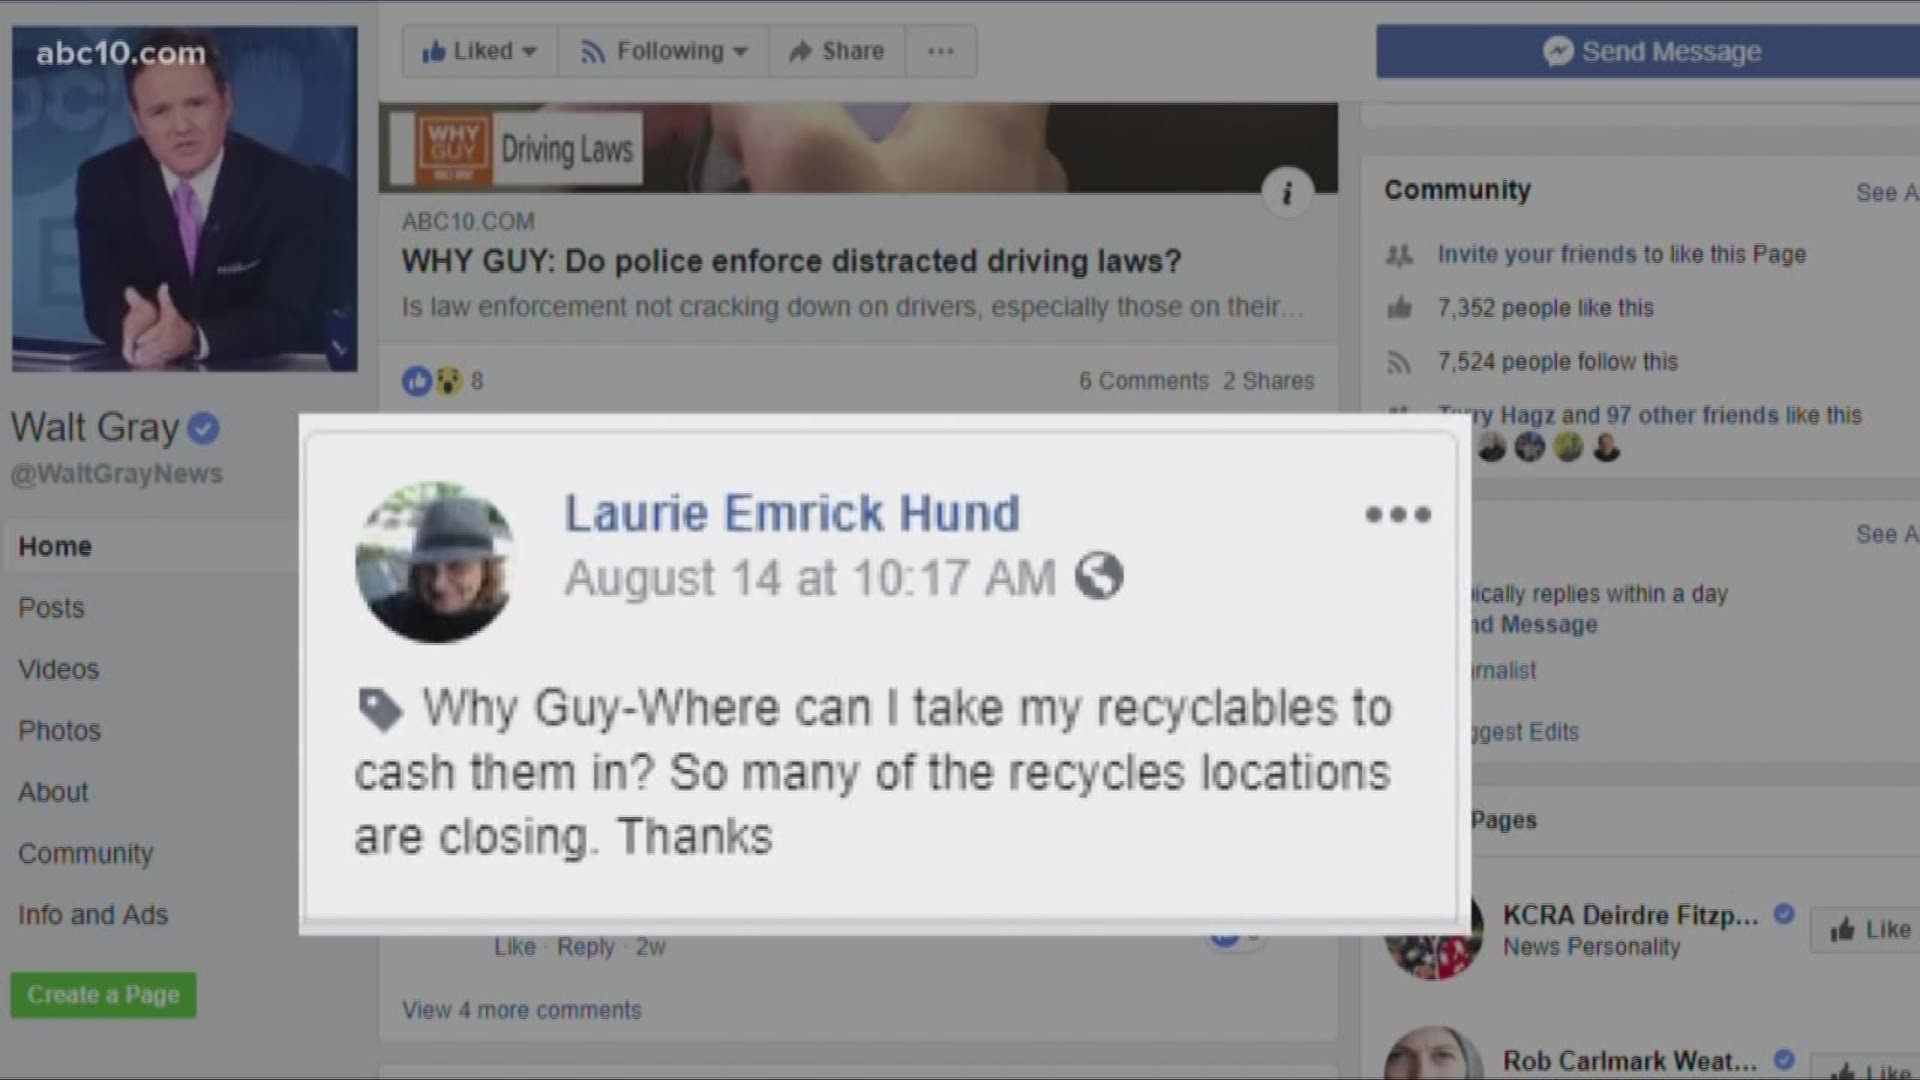Expand View 4 more comments
This screenshot has height=1080, width=1920.
click(x=521, y=1010)
